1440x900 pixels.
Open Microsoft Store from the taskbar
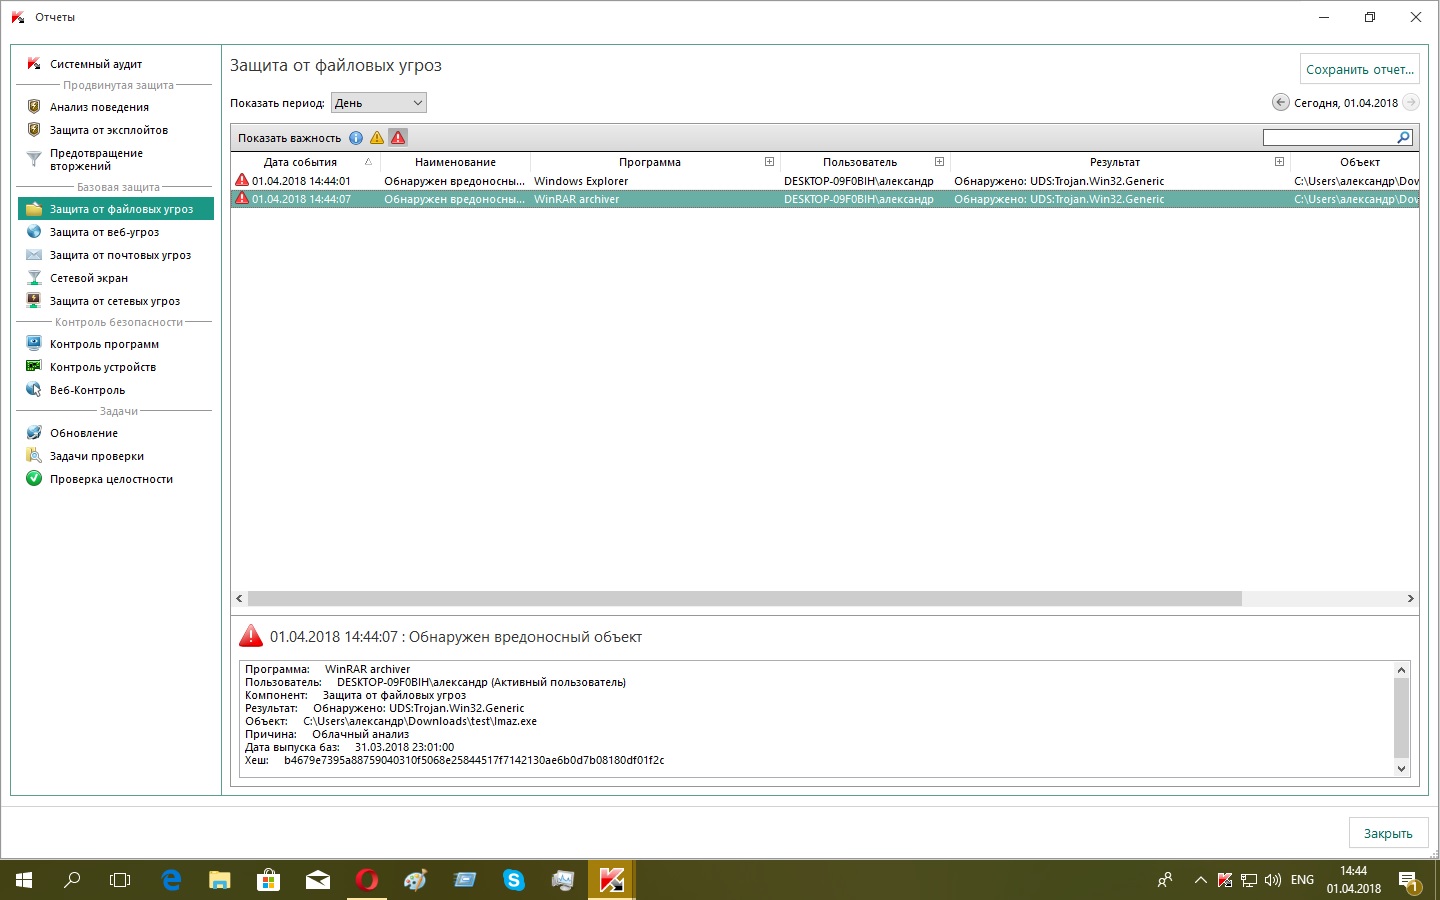pos(268,880)
